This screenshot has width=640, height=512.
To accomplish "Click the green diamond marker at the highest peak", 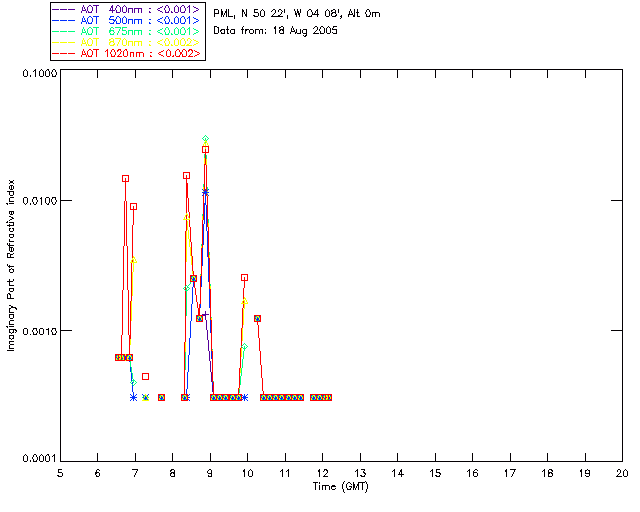I will pyautogui.click(x=206, y=139).
